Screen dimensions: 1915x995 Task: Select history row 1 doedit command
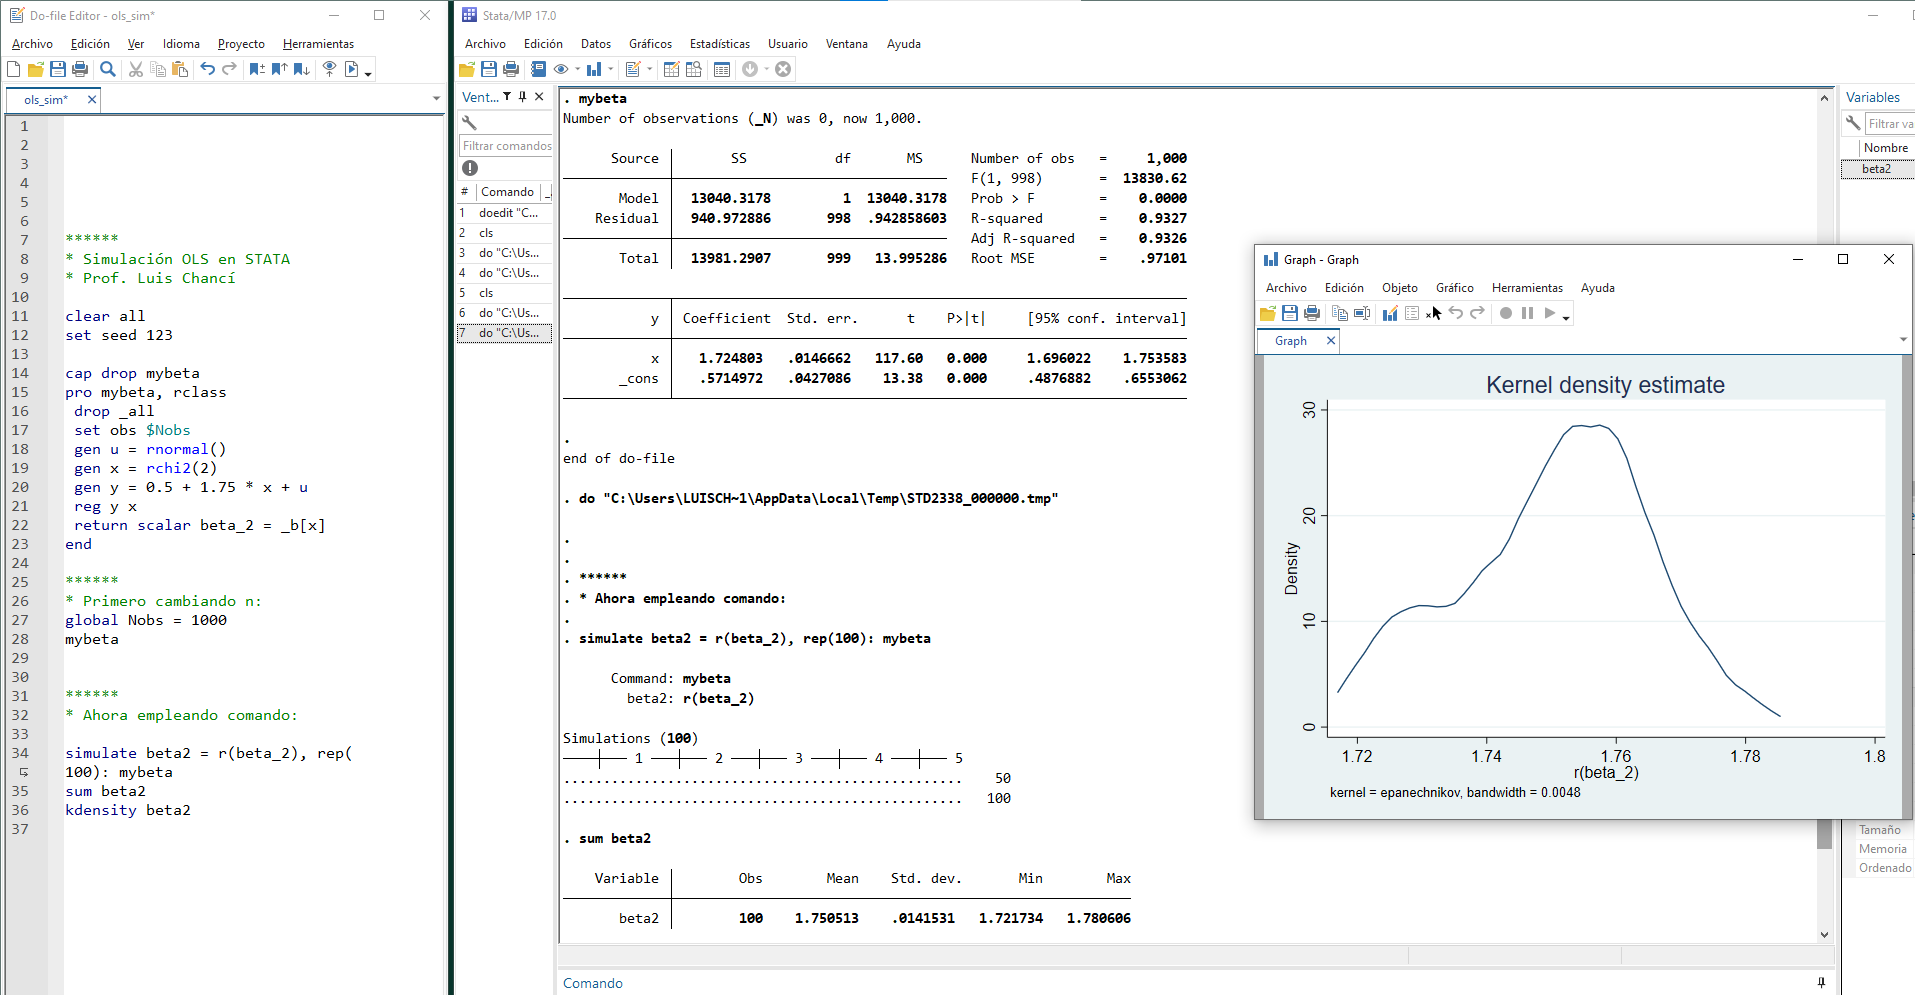click(x=504, y=213)
